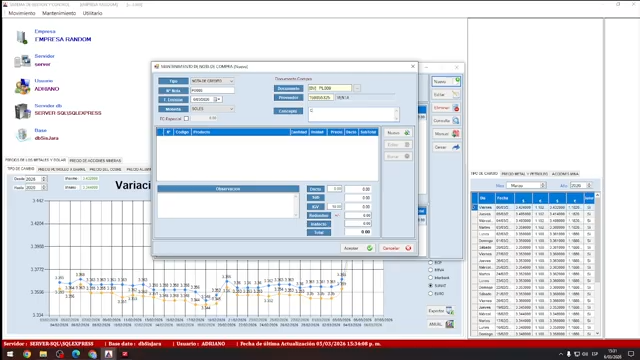Click the Exportar spreadsheet icon

[x=449, y=311]
